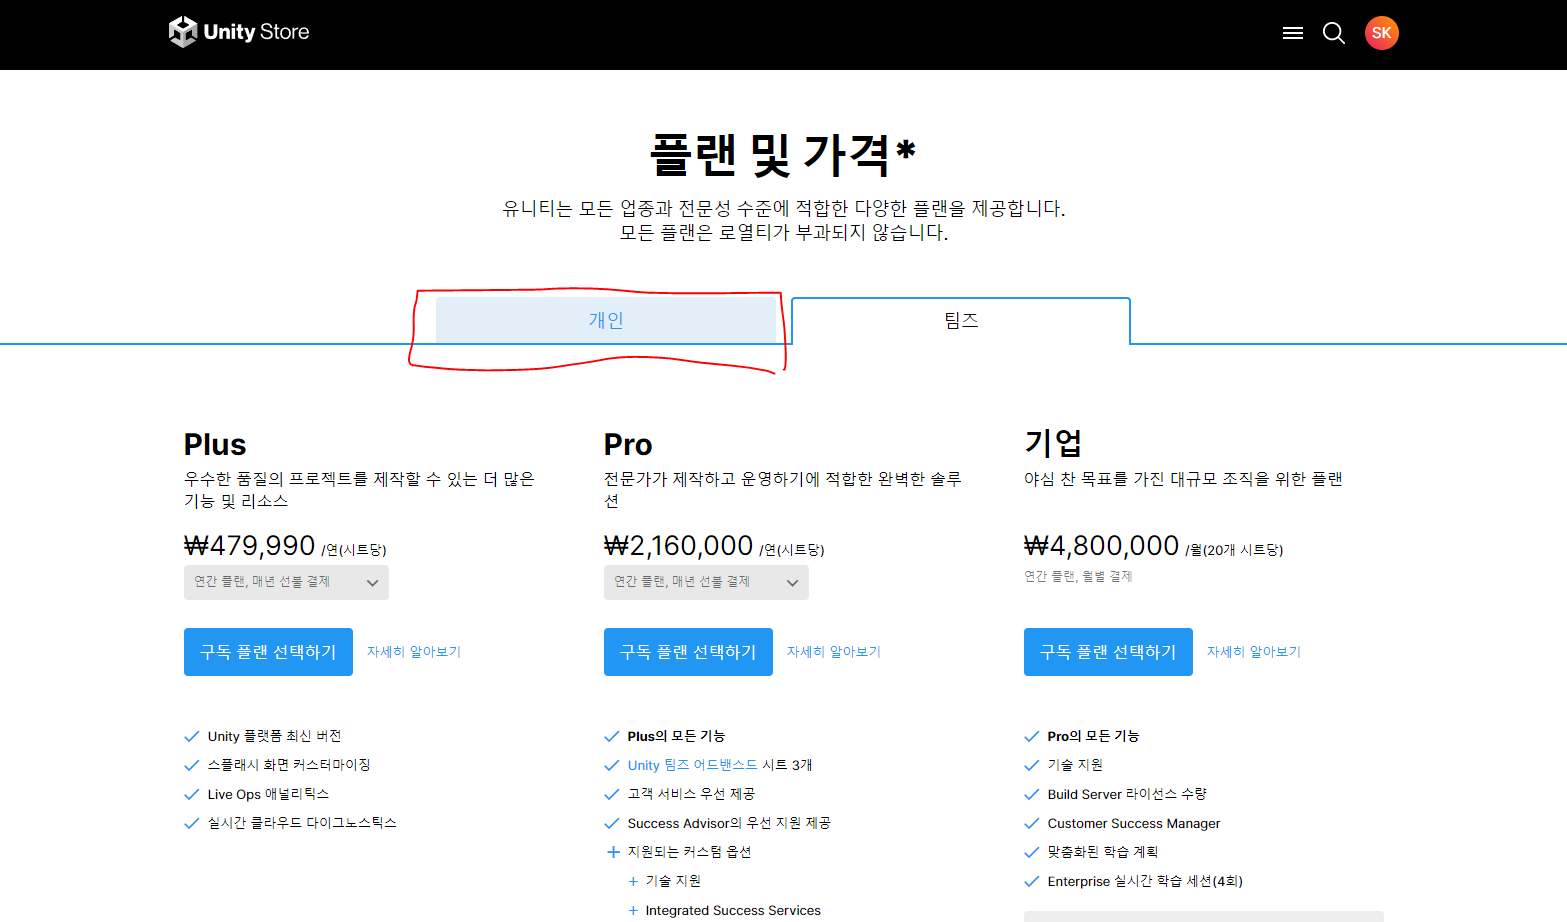
Task: Collapse the 지원되는 커스텀 옵션 expander
Action: (x=614, y=852)
